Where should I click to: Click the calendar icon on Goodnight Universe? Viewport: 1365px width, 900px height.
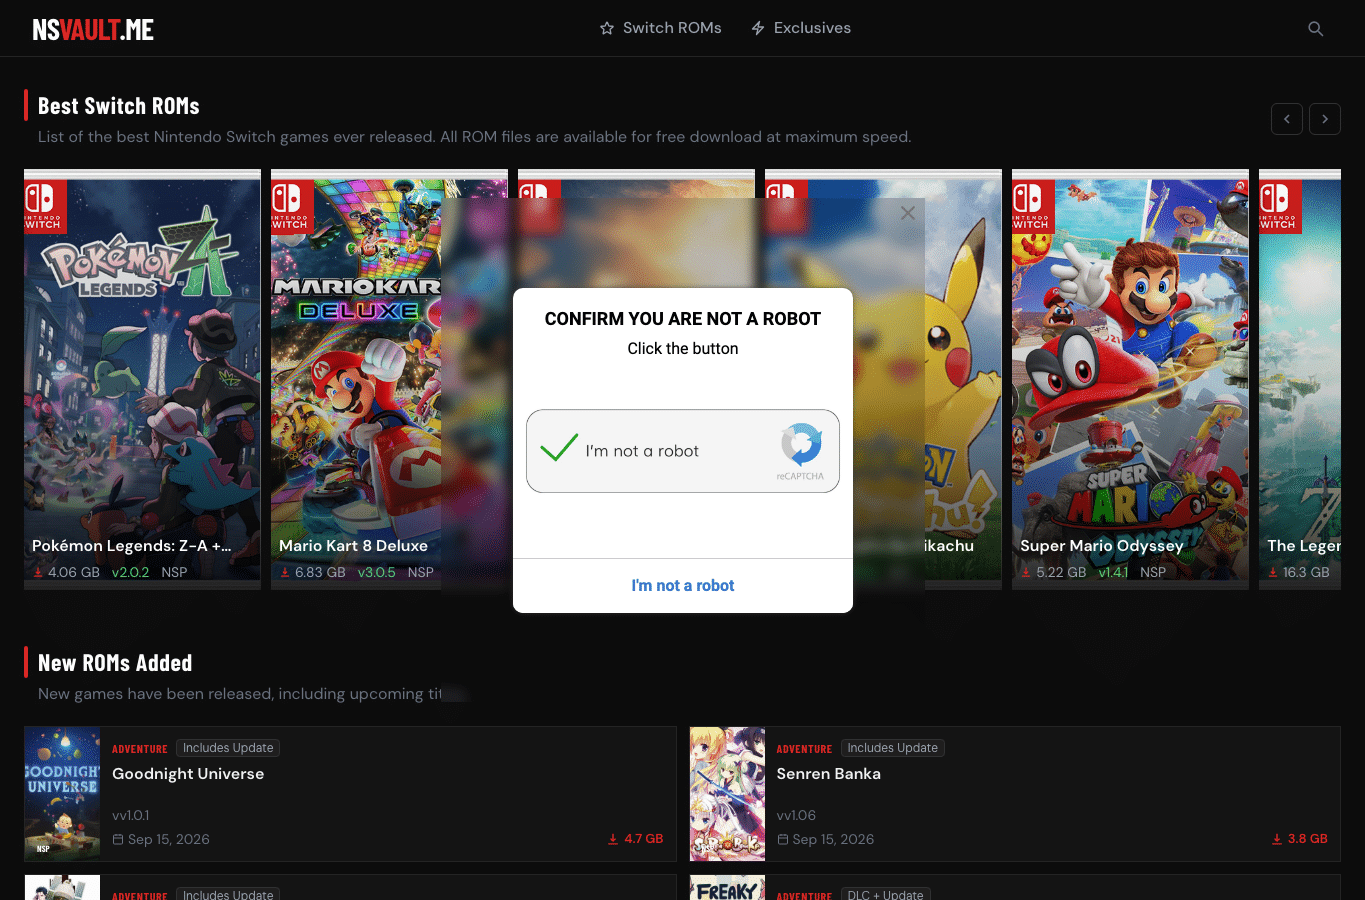coord(118,839)
